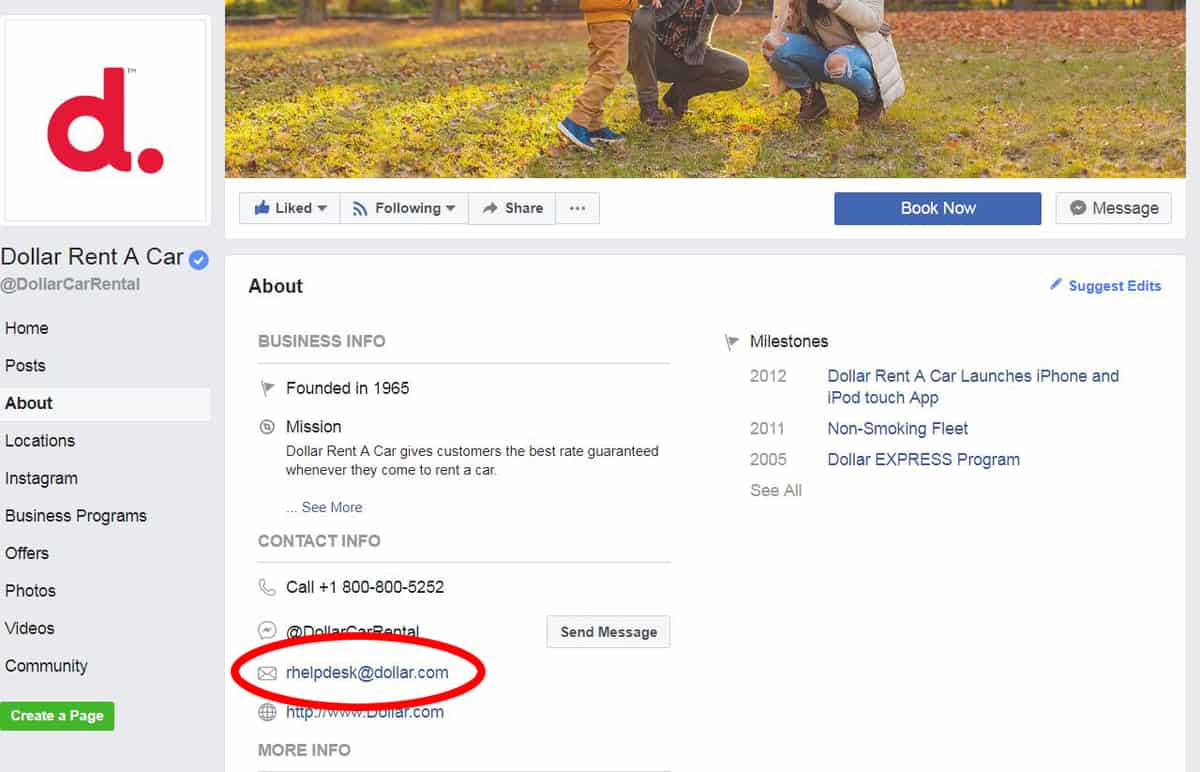Expand mission text with See More

click(x=332, y=507)
